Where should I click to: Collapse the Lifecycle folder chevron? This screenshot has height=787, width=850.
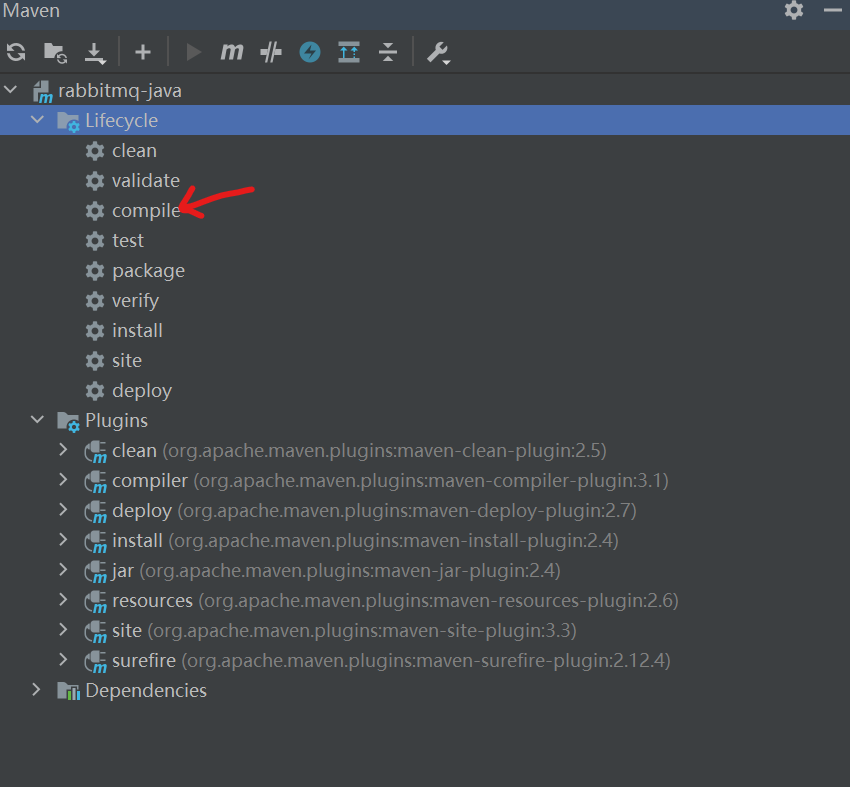37,119
